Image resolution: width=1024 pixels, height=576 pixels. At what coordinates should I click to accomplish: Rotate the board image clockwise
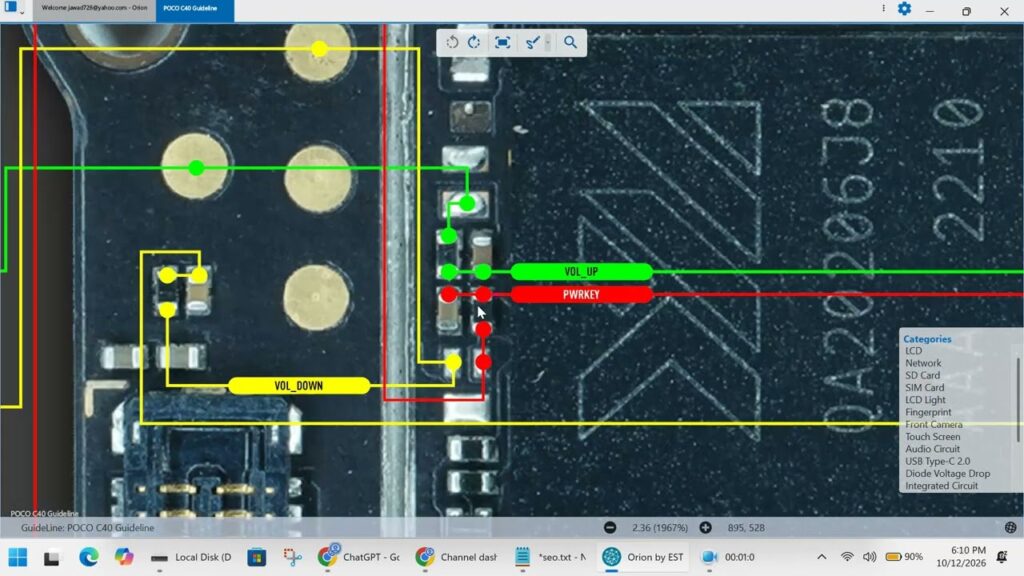[474, 42]
